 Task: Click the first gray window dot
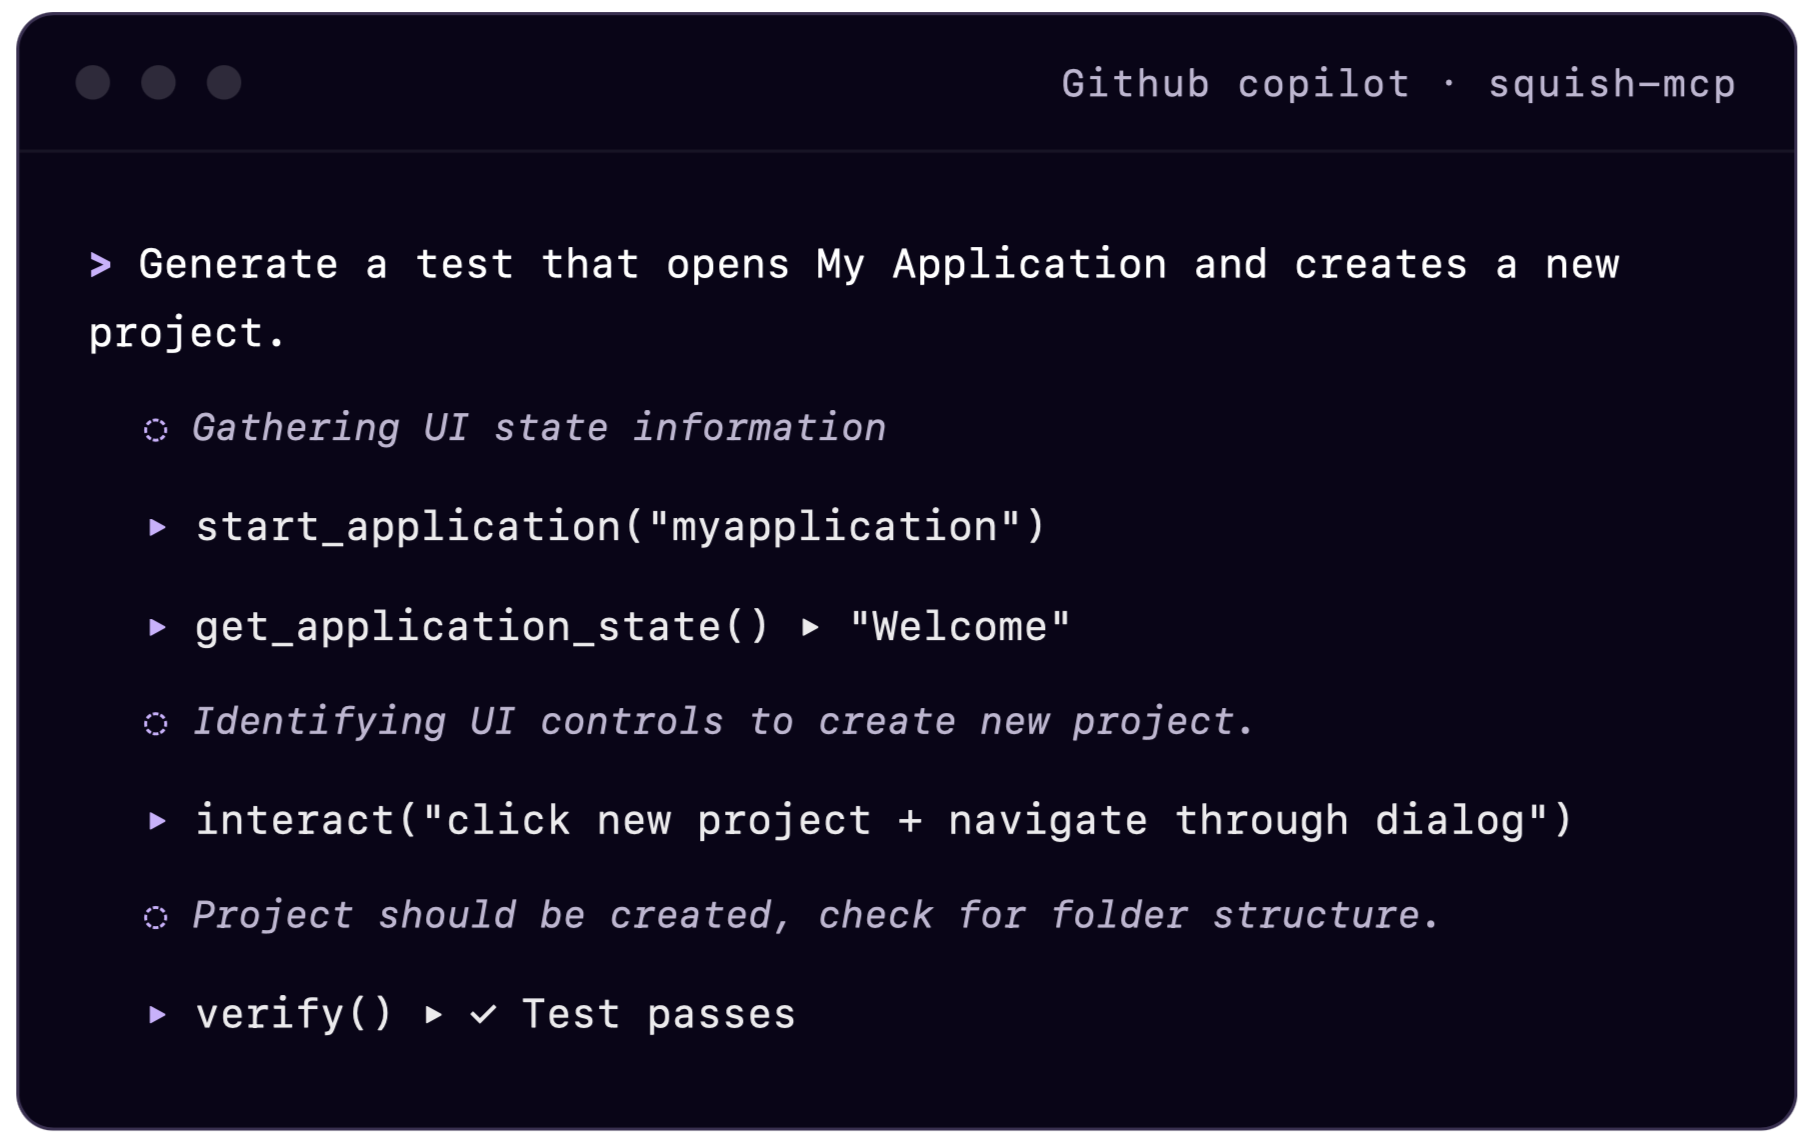click(93, 82)
